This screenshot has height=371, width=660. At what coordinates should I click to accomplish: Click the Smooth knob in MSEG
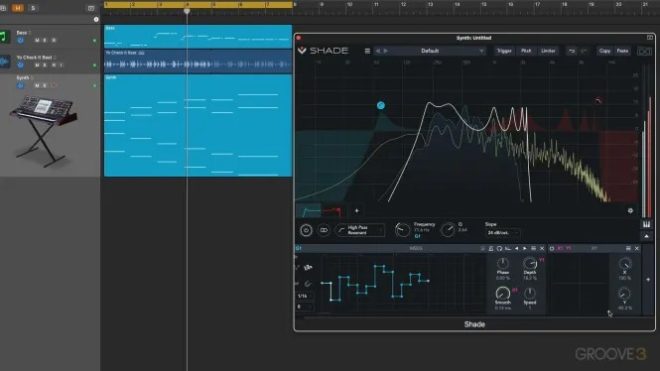pos(503,293)
